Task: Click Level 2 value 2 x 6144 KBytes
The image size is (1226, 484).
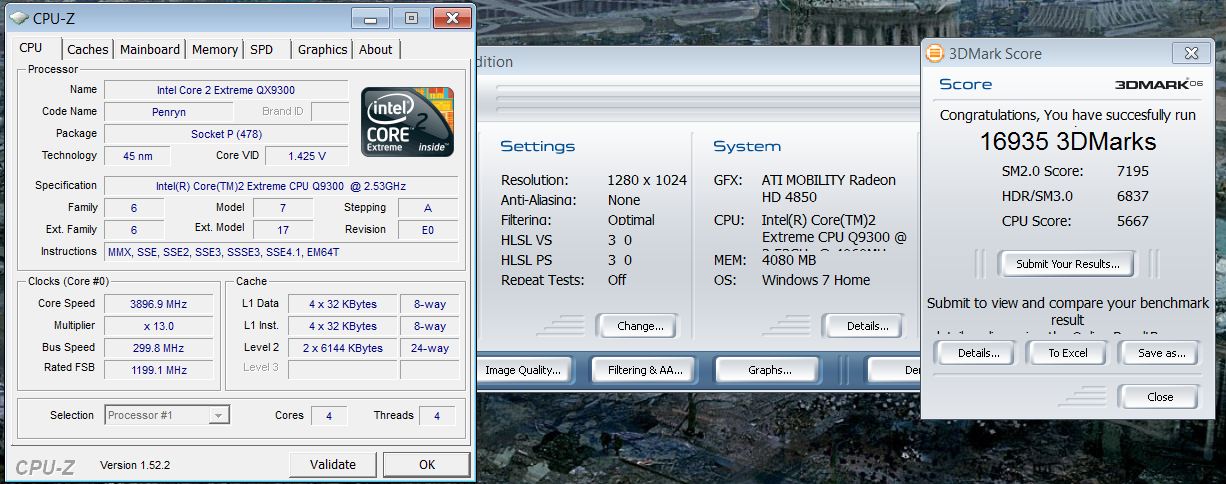Action: [x=340, y=348]
